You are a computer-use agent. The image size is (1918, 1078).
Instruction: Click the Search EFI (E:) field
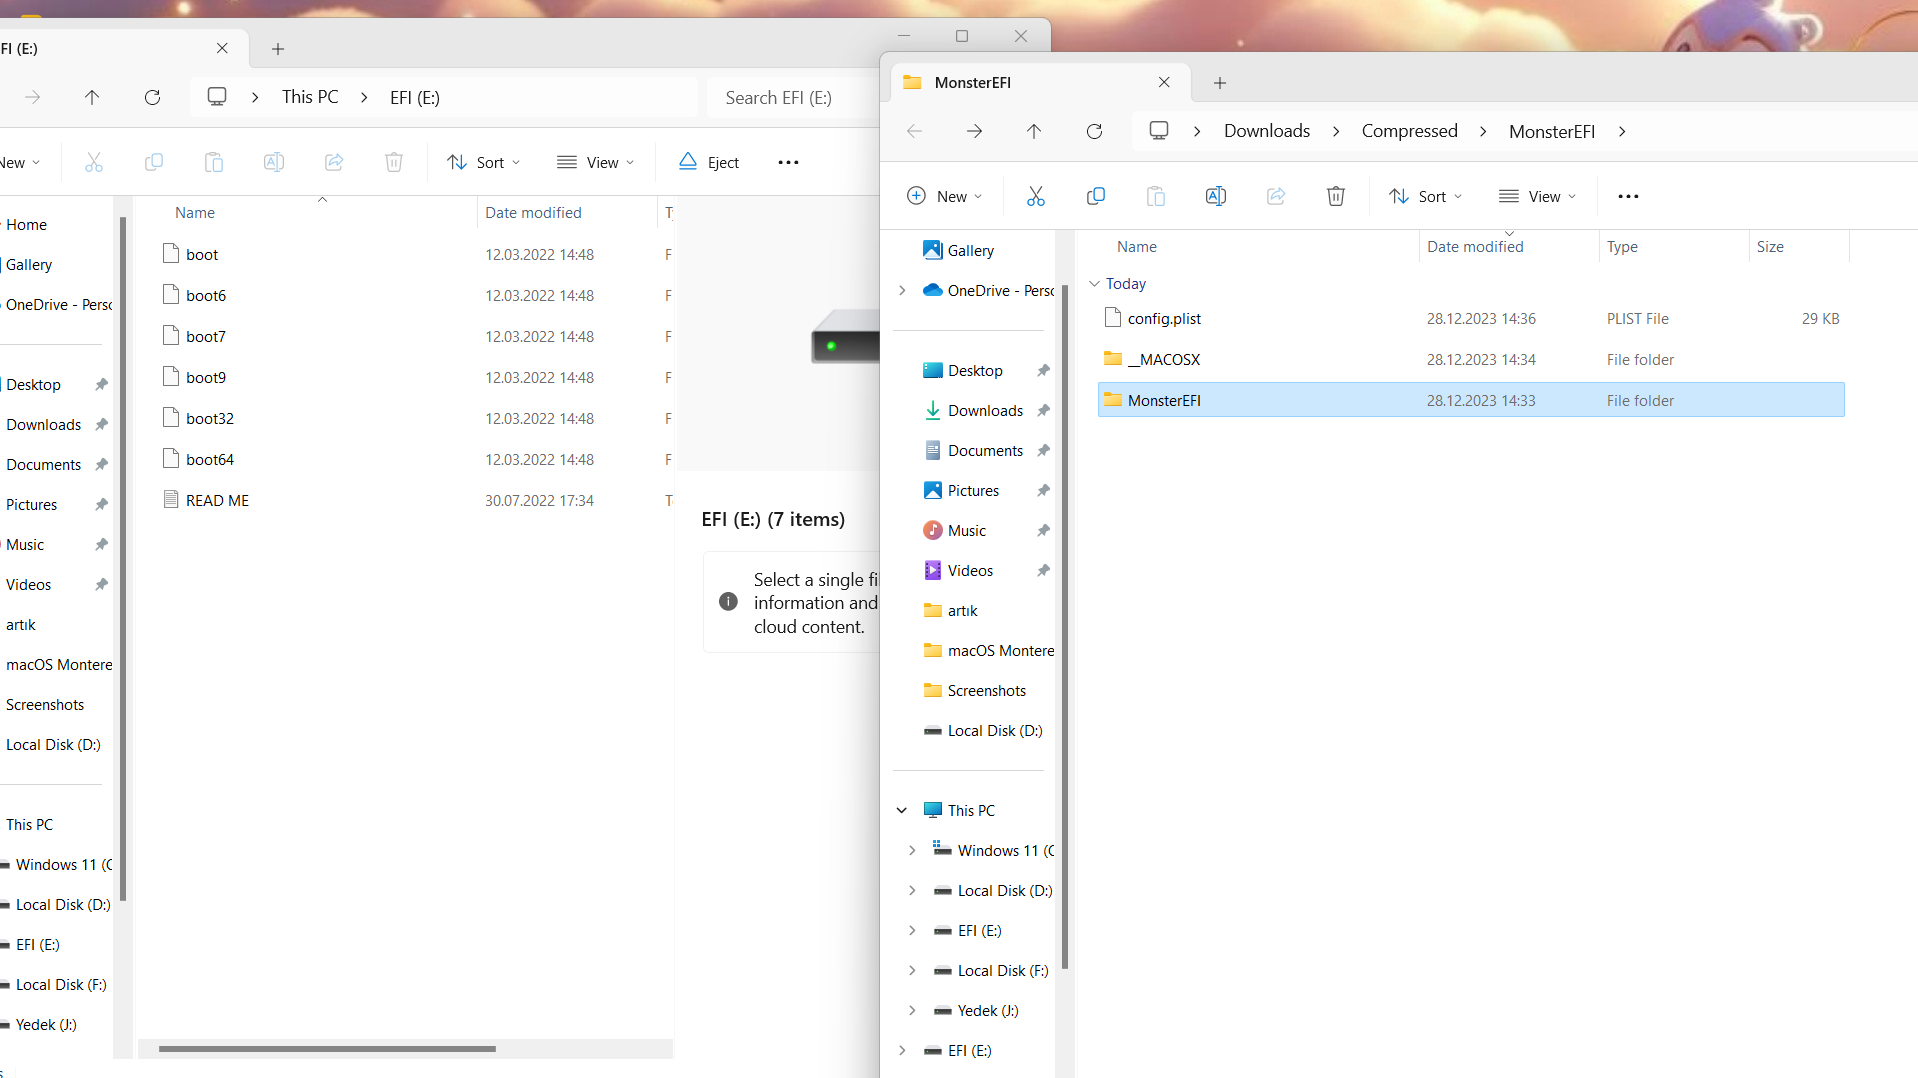pos(790,97)
